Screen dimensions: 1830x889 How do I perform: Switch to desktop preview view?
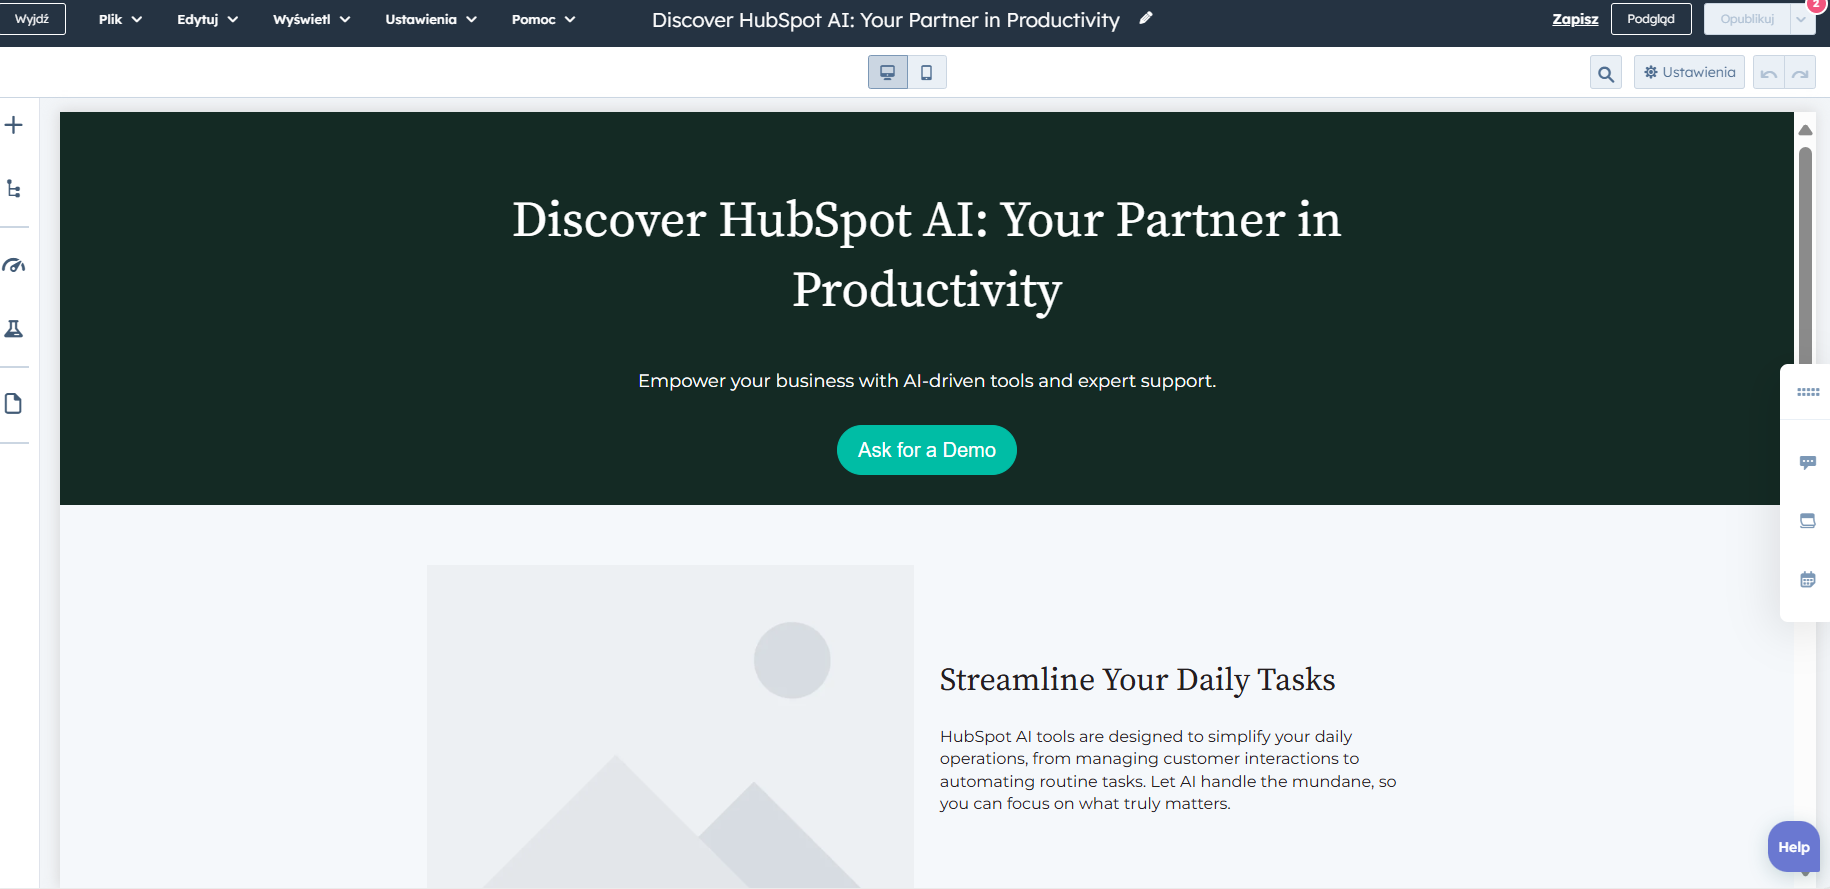[x=888, y=72]
